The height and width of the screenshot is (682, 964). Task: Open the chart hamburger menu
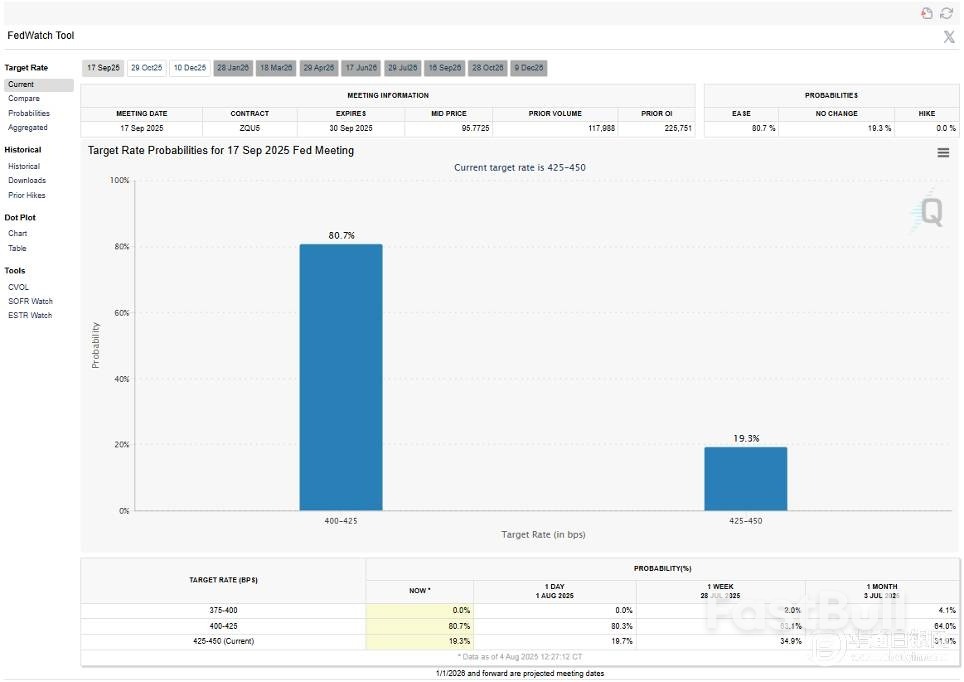coord(943,153)
